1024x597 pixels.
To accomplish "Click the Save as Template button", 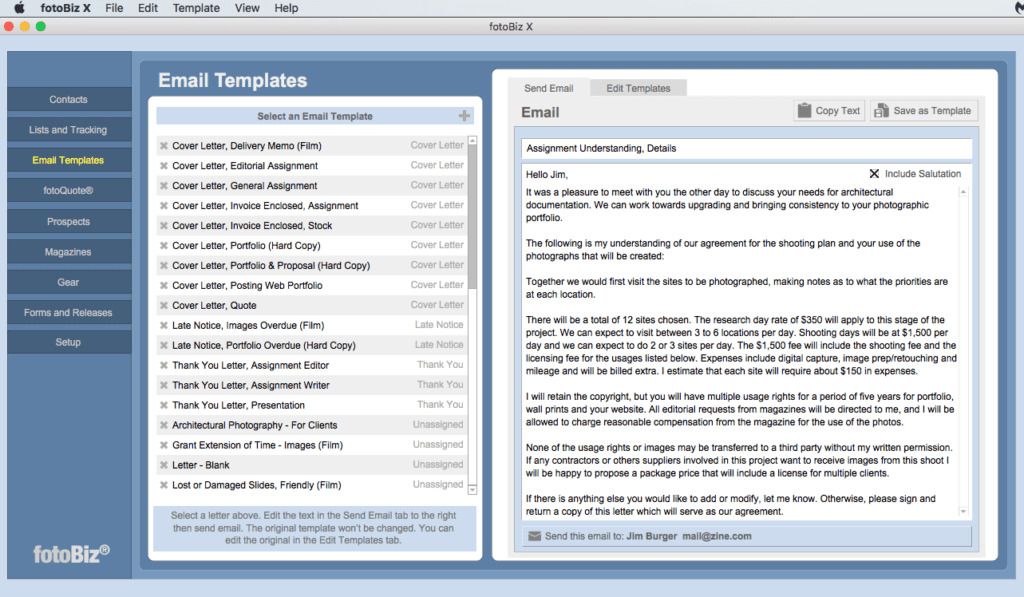I will [x=923, y=110].
